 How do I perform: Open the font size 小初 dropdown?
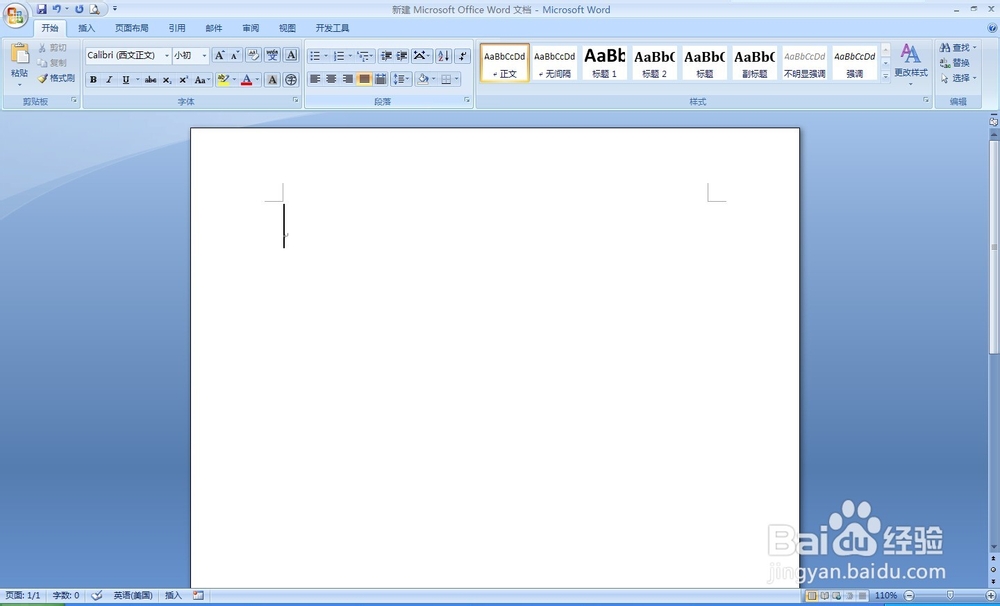coord(205,55)
